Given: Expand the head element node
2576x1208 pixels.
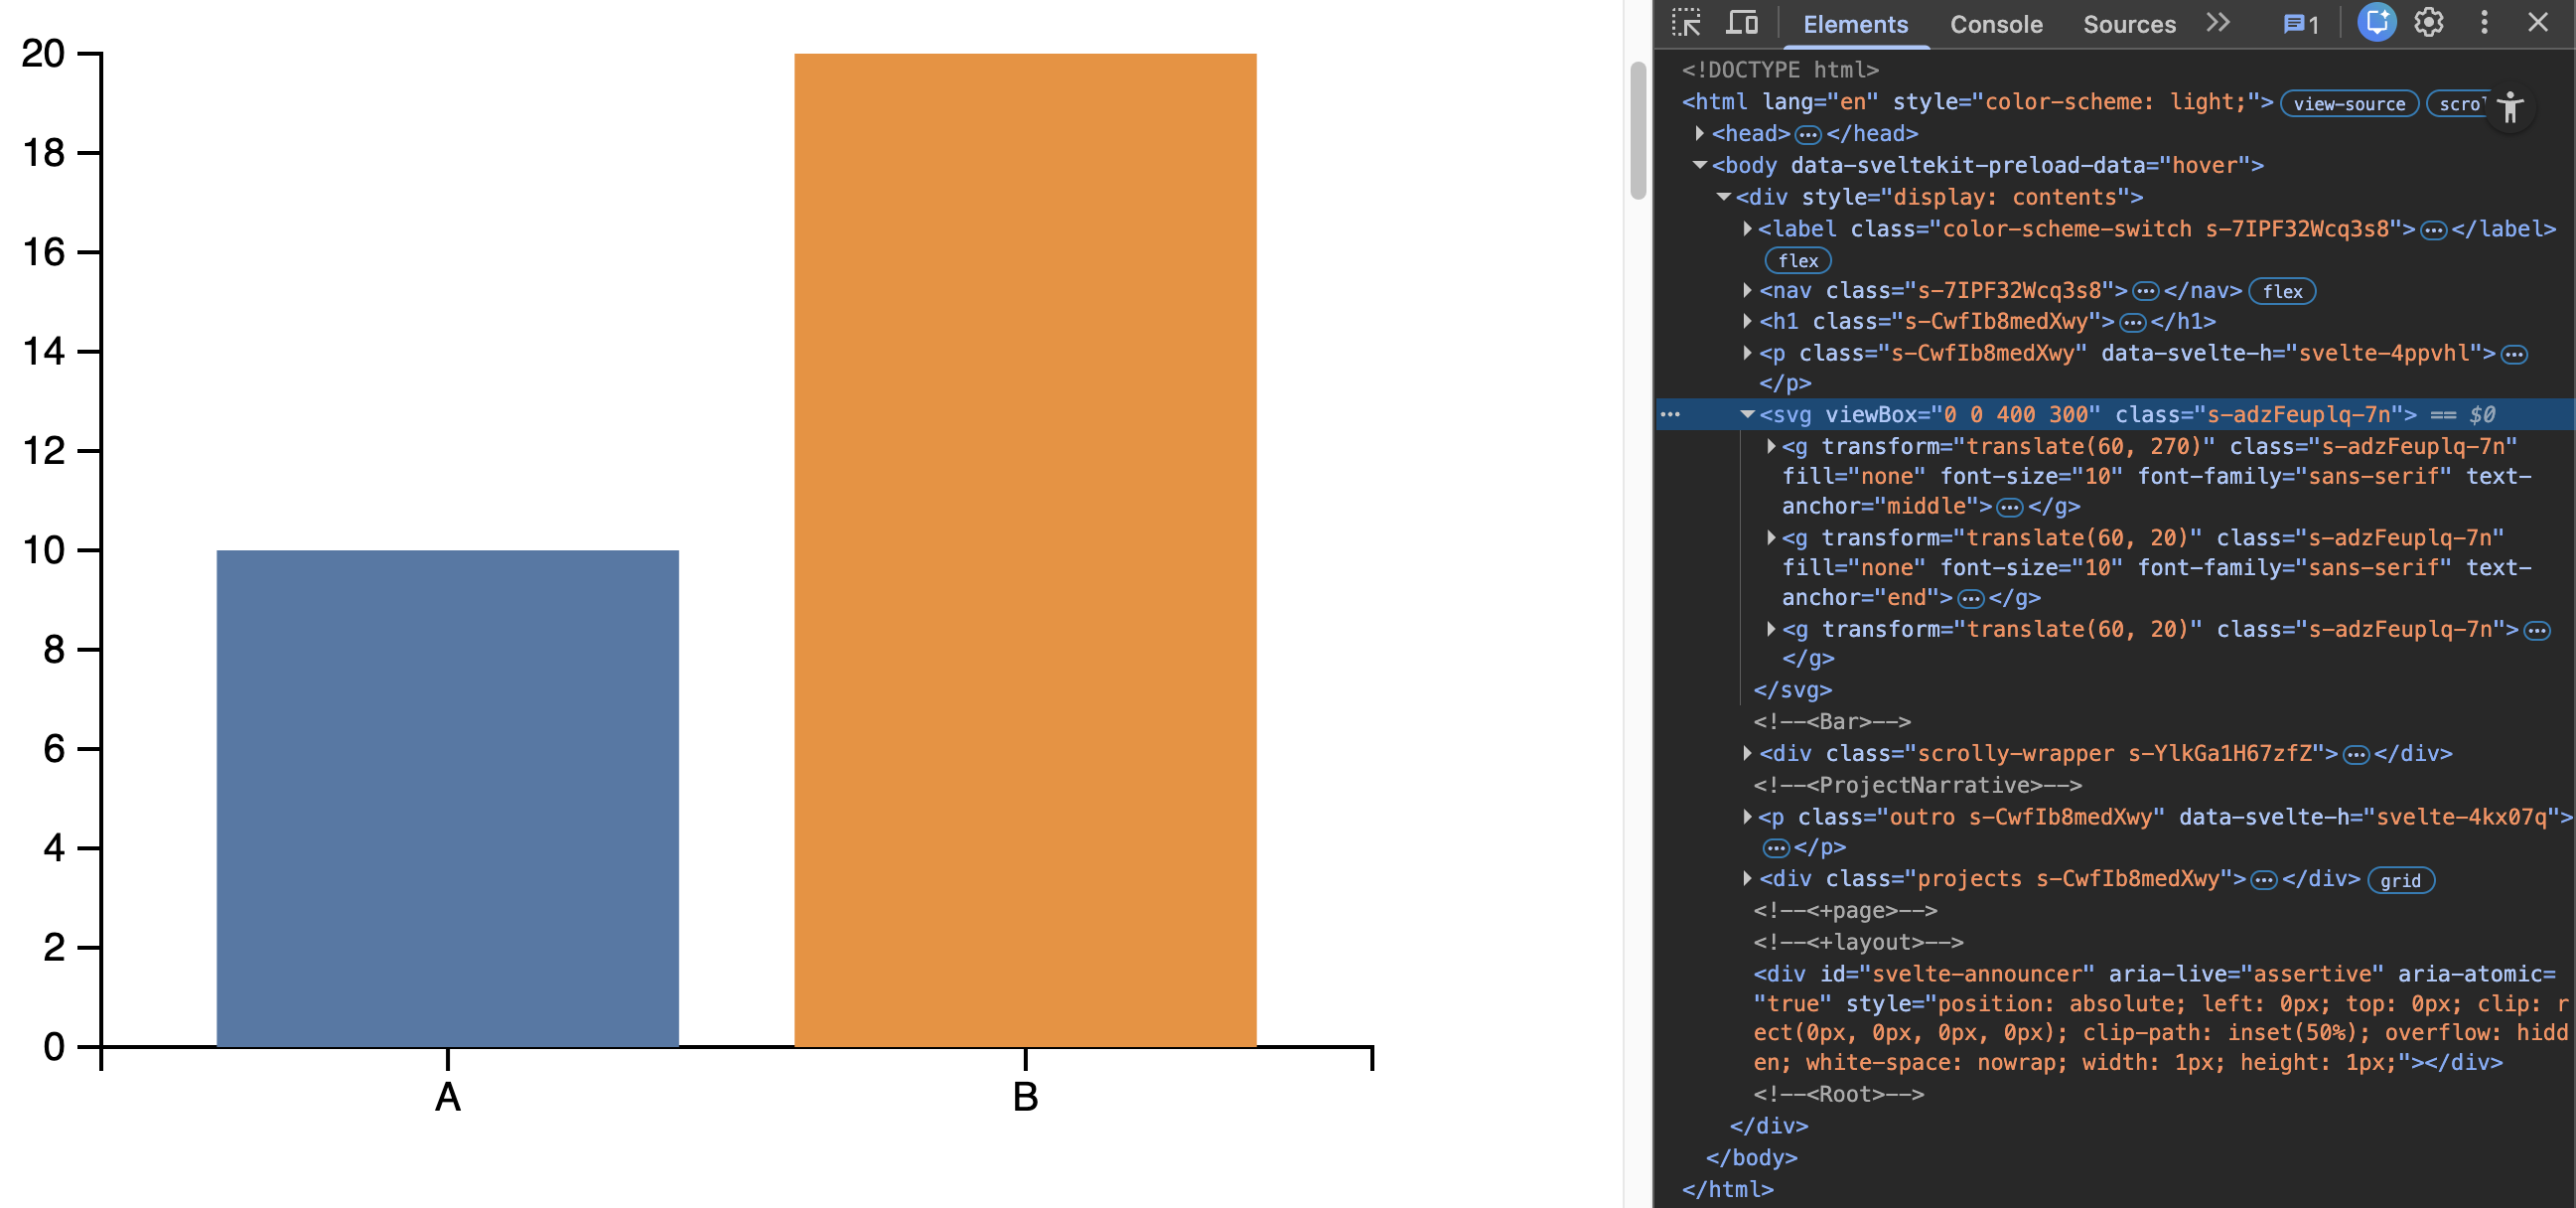Looking at the screenshot, I should coord(1699,133).
